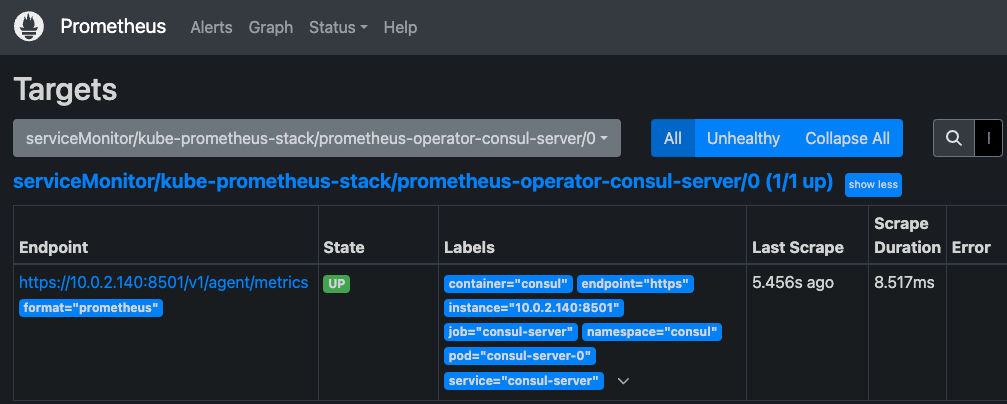Click the serviceMonitor consul-server pool heading
The image size is (1007, 404).
pyautogui.click(x=423, y=182)
